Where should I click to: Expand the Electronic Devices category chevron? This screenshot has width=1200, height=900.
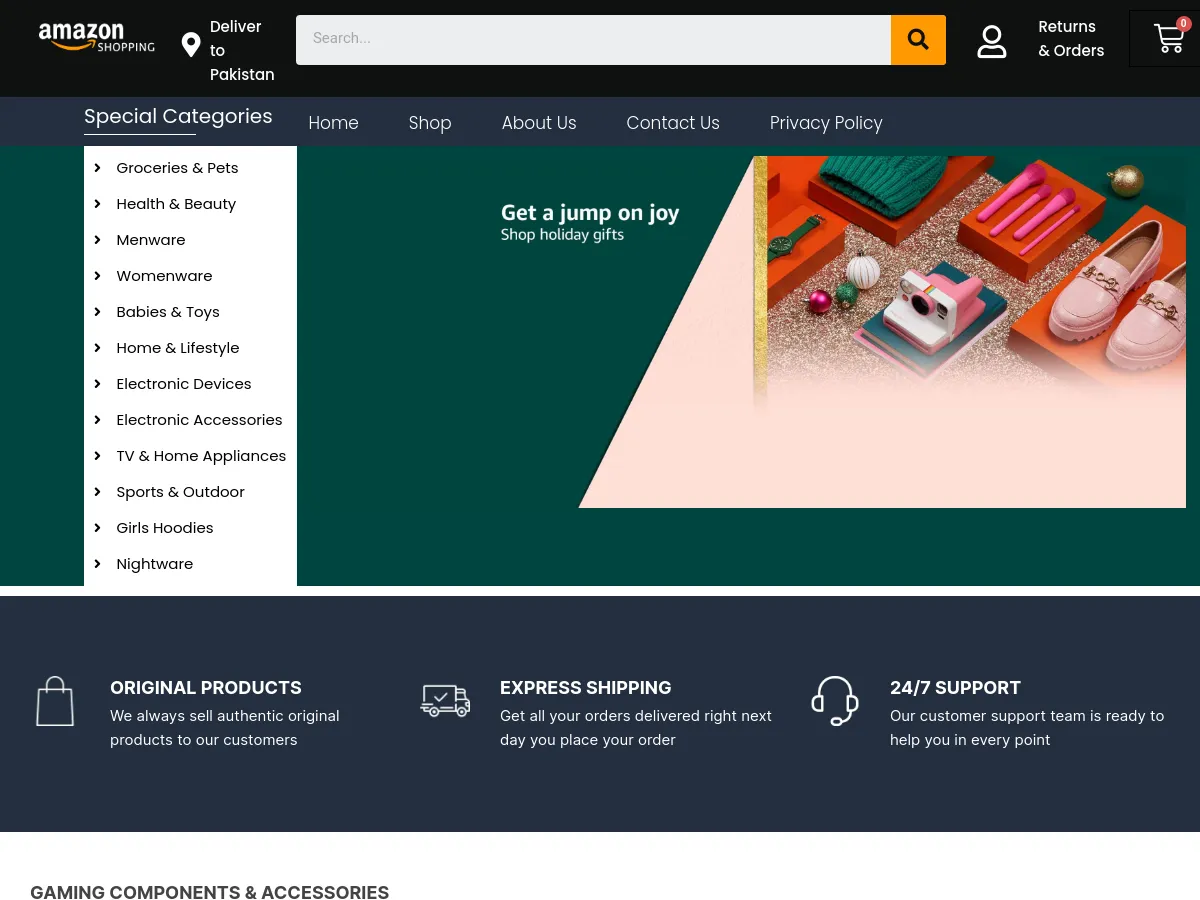tap(97, 383)
